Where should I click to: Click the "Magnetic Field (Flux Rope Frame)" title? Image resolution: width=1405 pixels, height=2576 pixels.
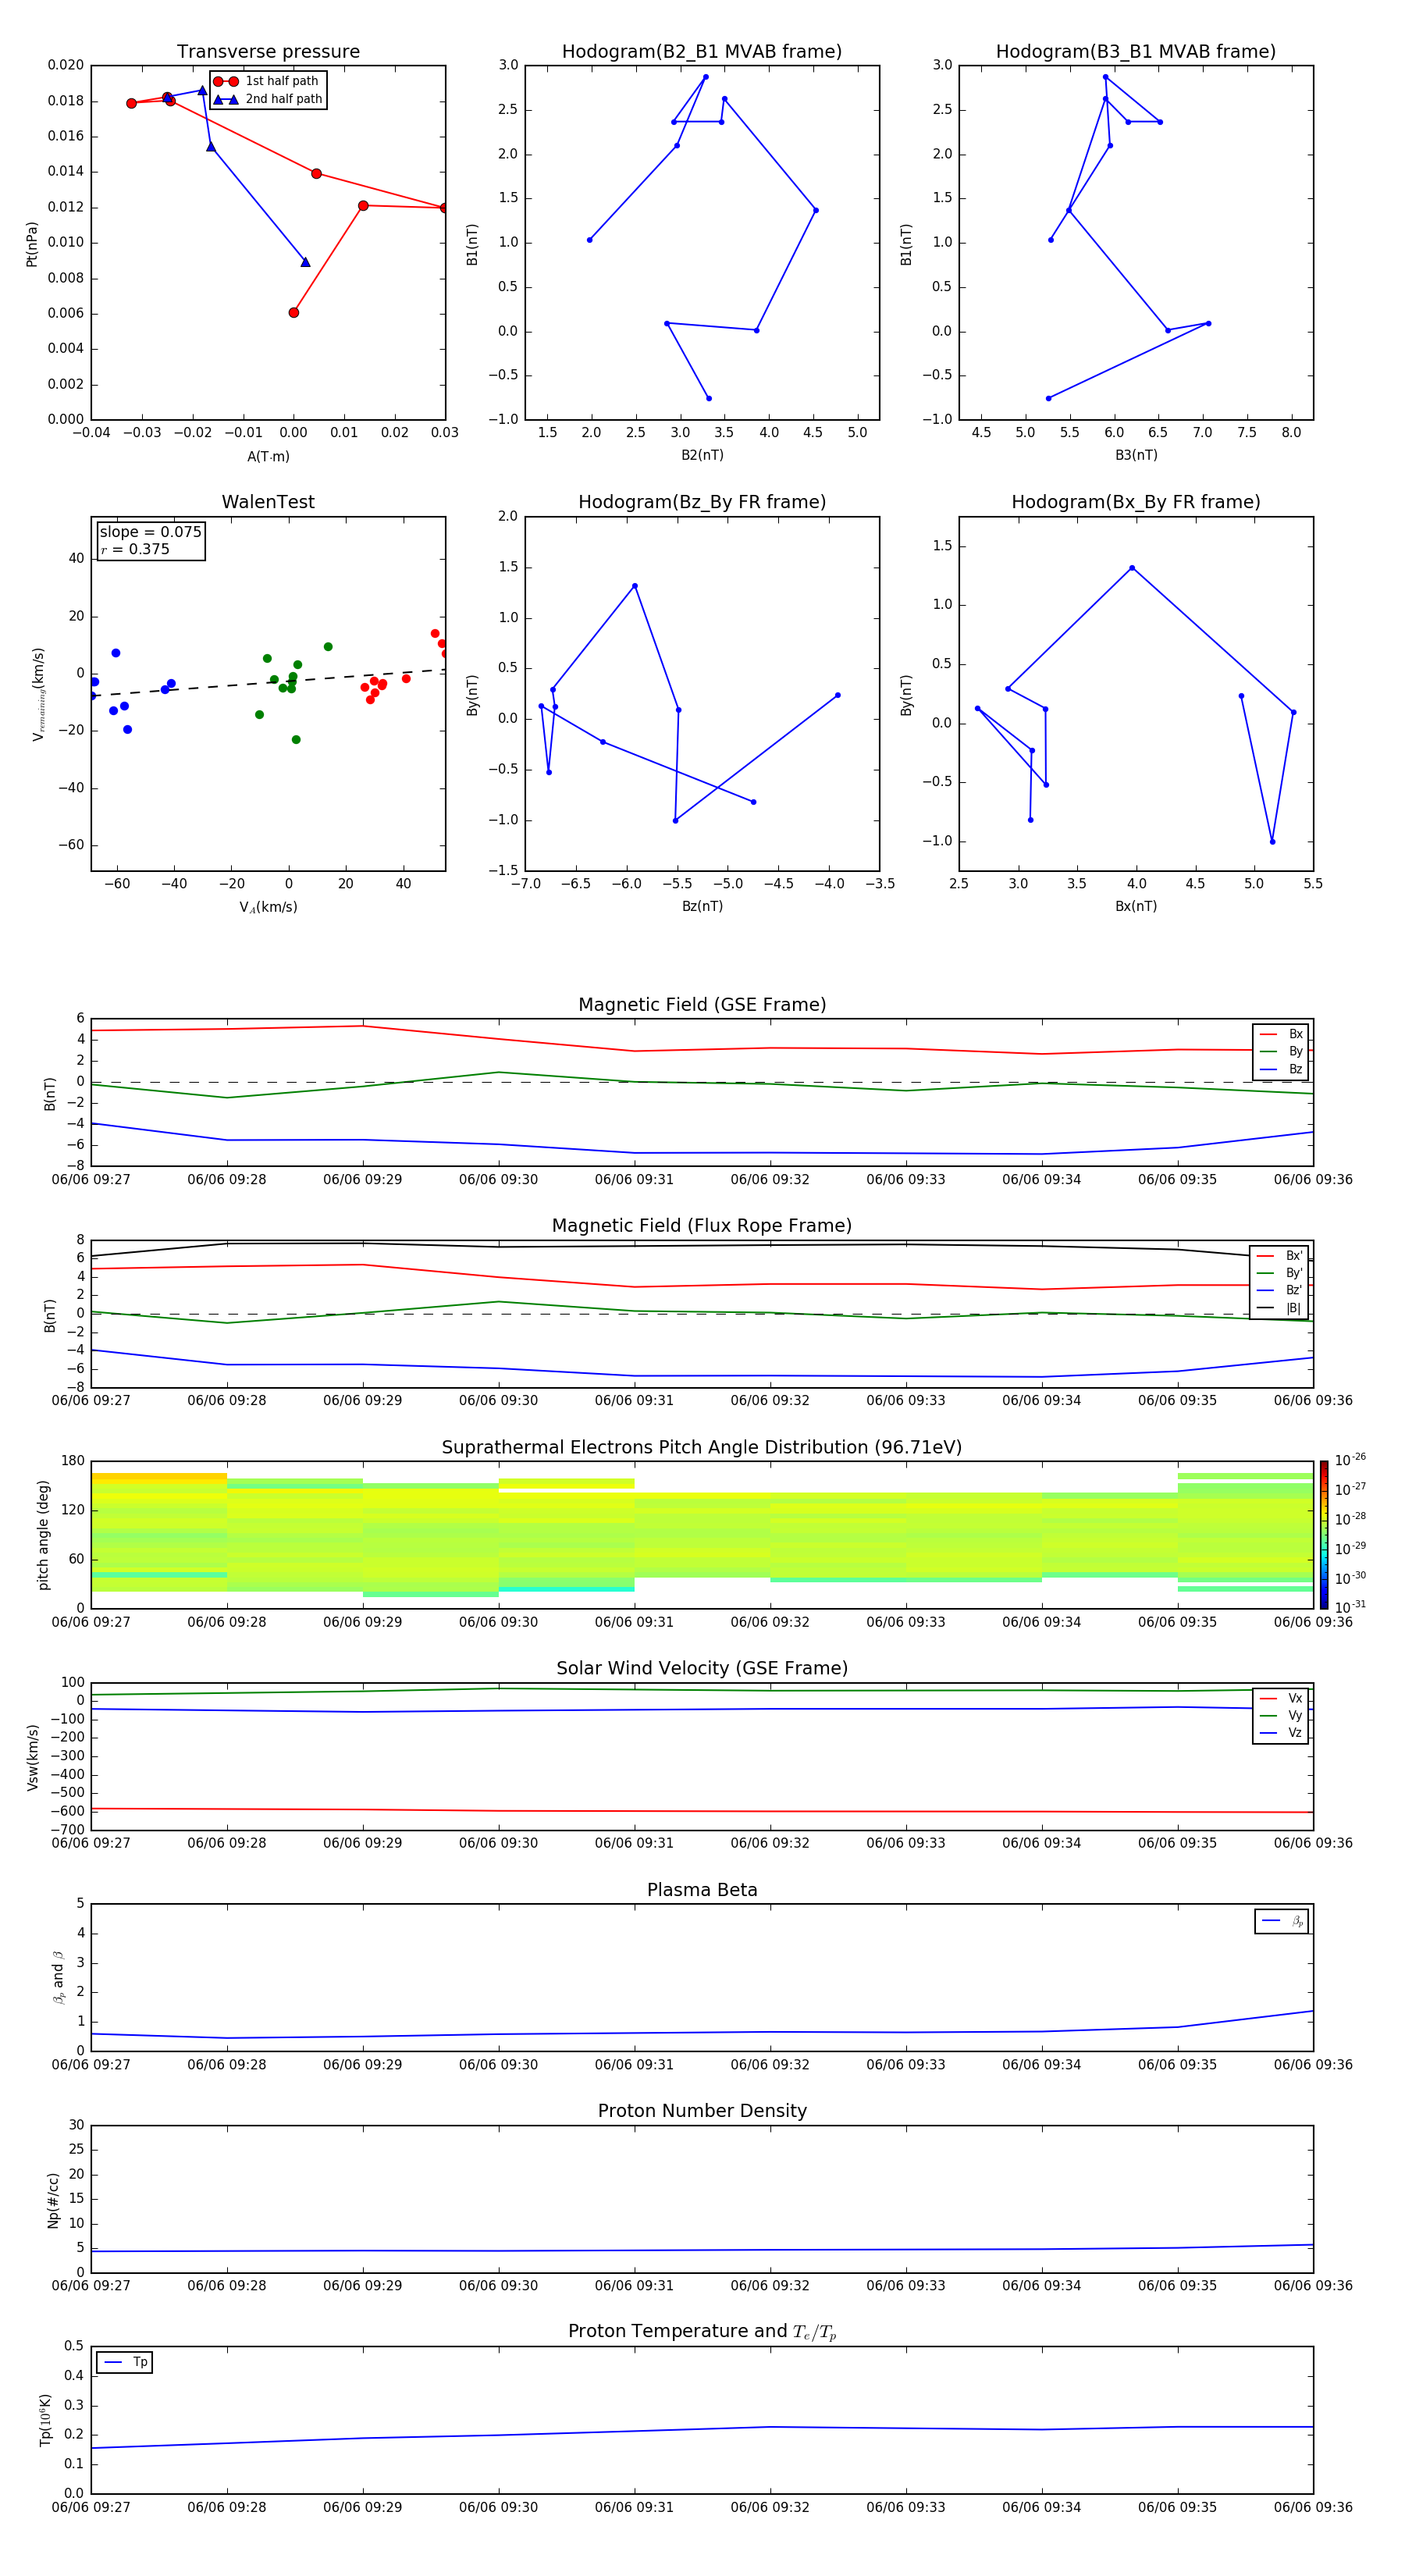click(702, 1226)
